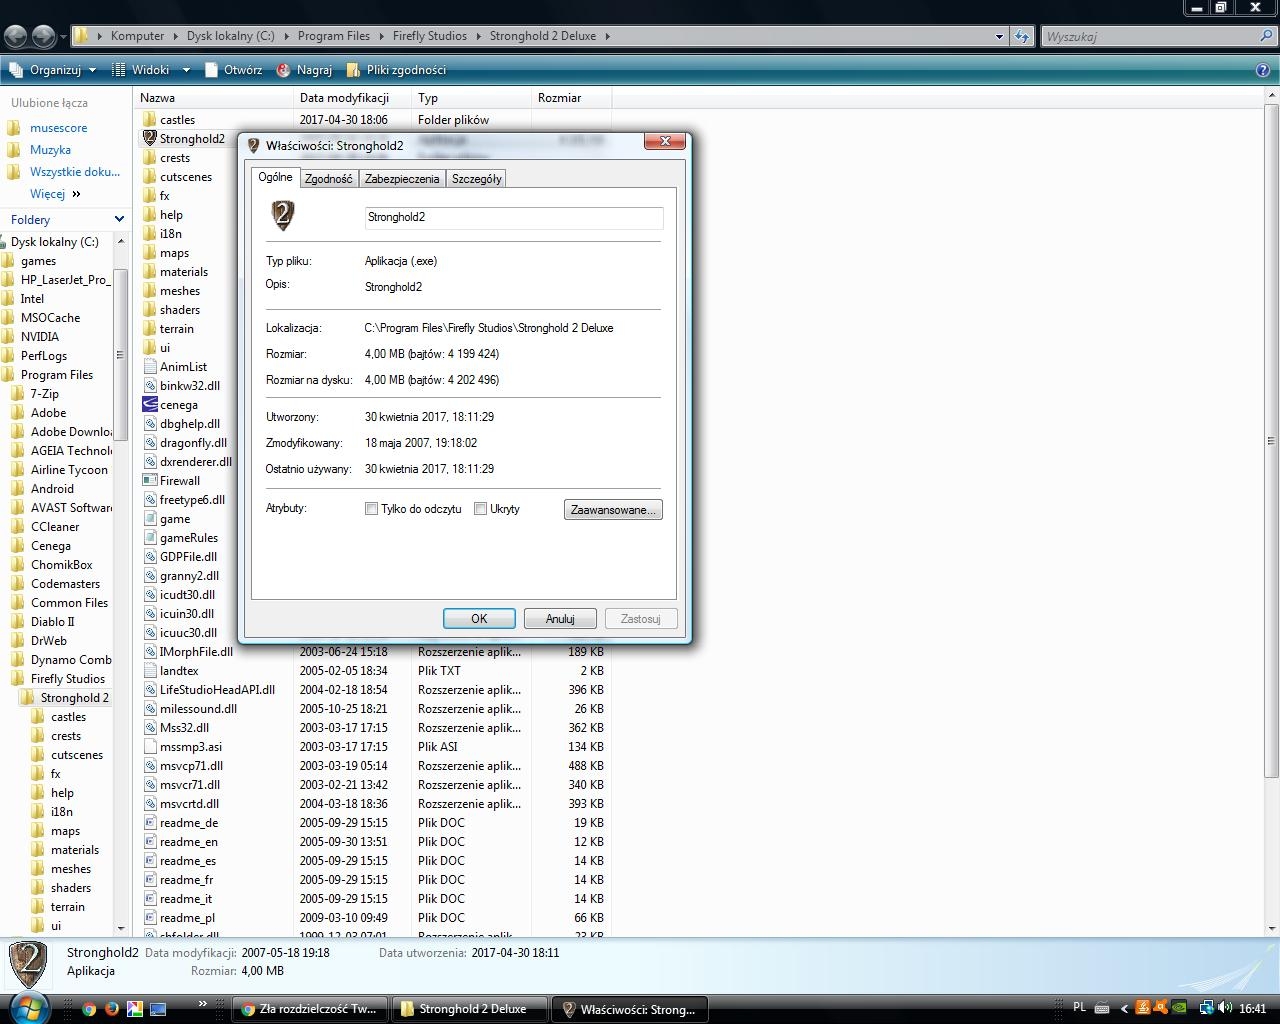
Task: Click the Otwórz toolbar button
Action: point(233,70)
